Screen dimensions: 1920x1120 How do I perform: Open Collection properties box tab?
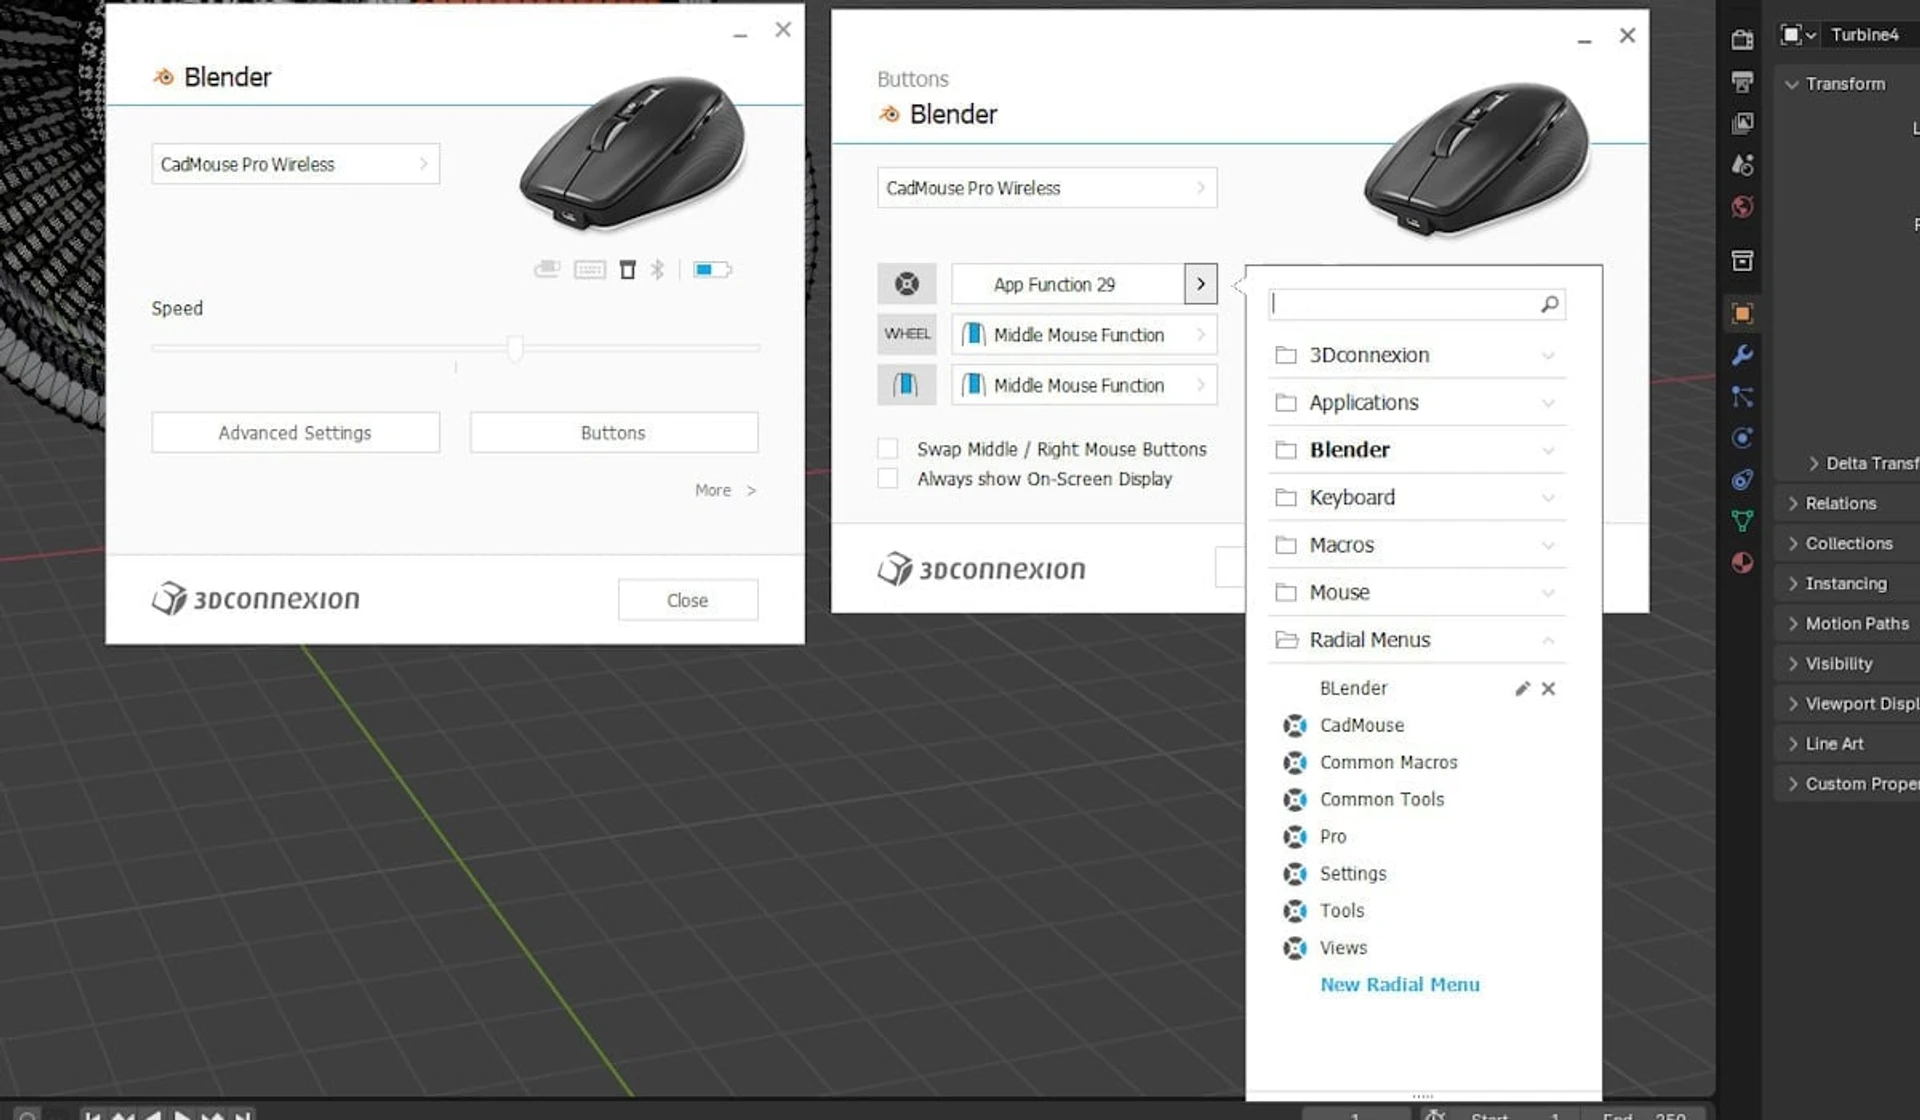1742,261
